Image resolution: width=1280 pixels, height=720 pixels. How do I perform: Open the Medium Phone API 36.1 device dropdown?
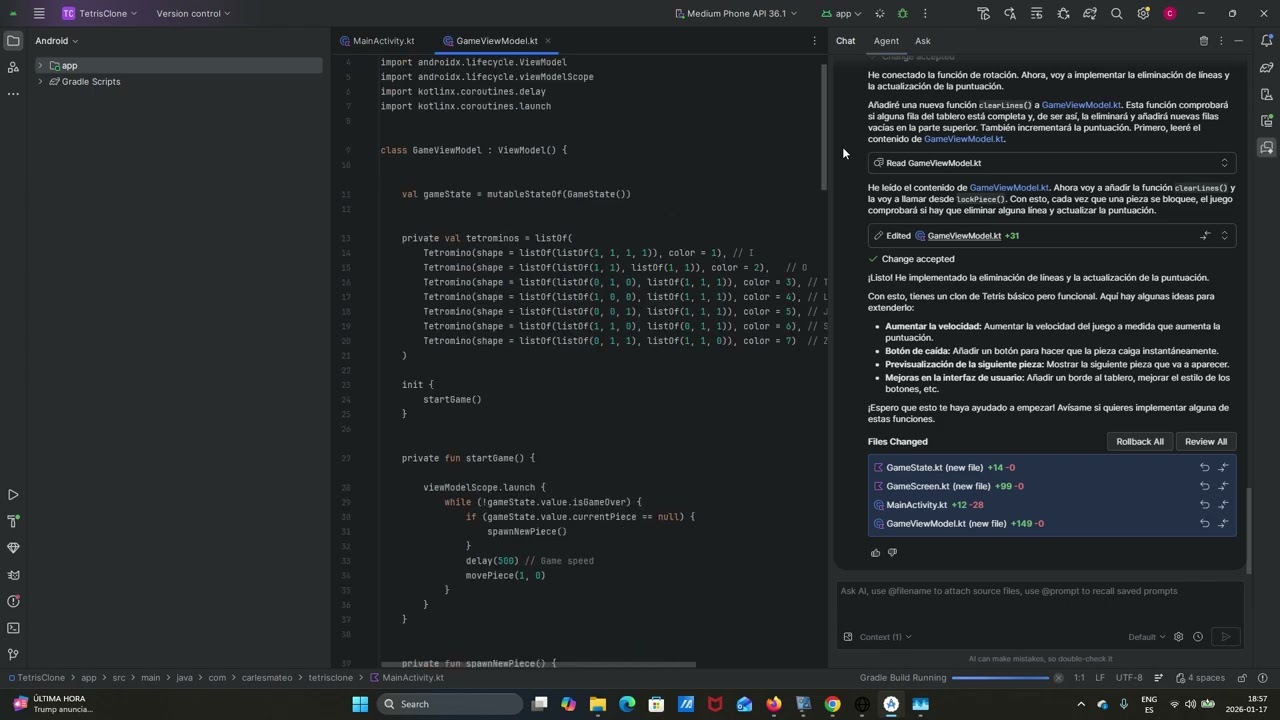[736, 13]
